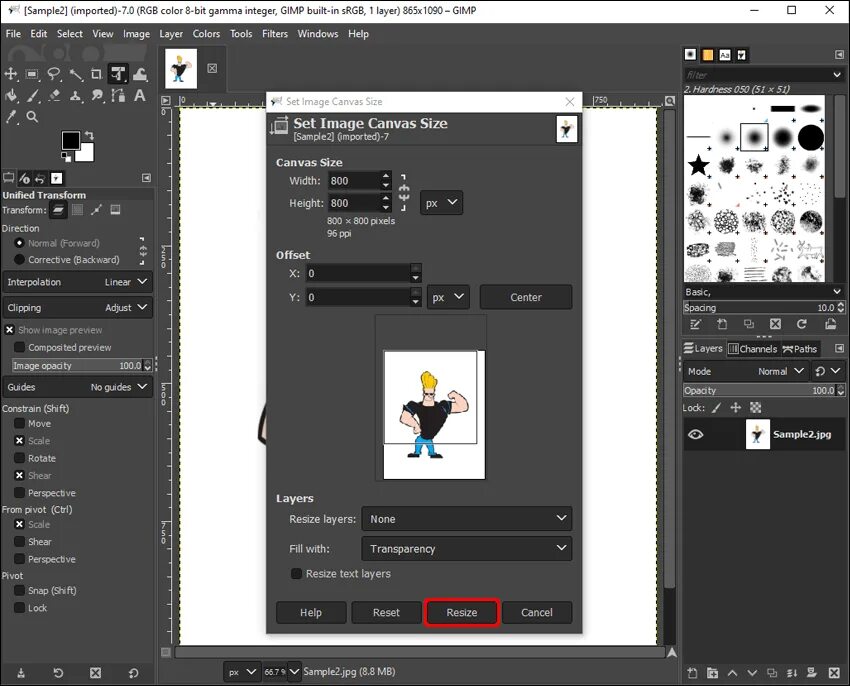Click the Raise layer up arrow icon
850x686 pixels.
(x=732, y=673)
